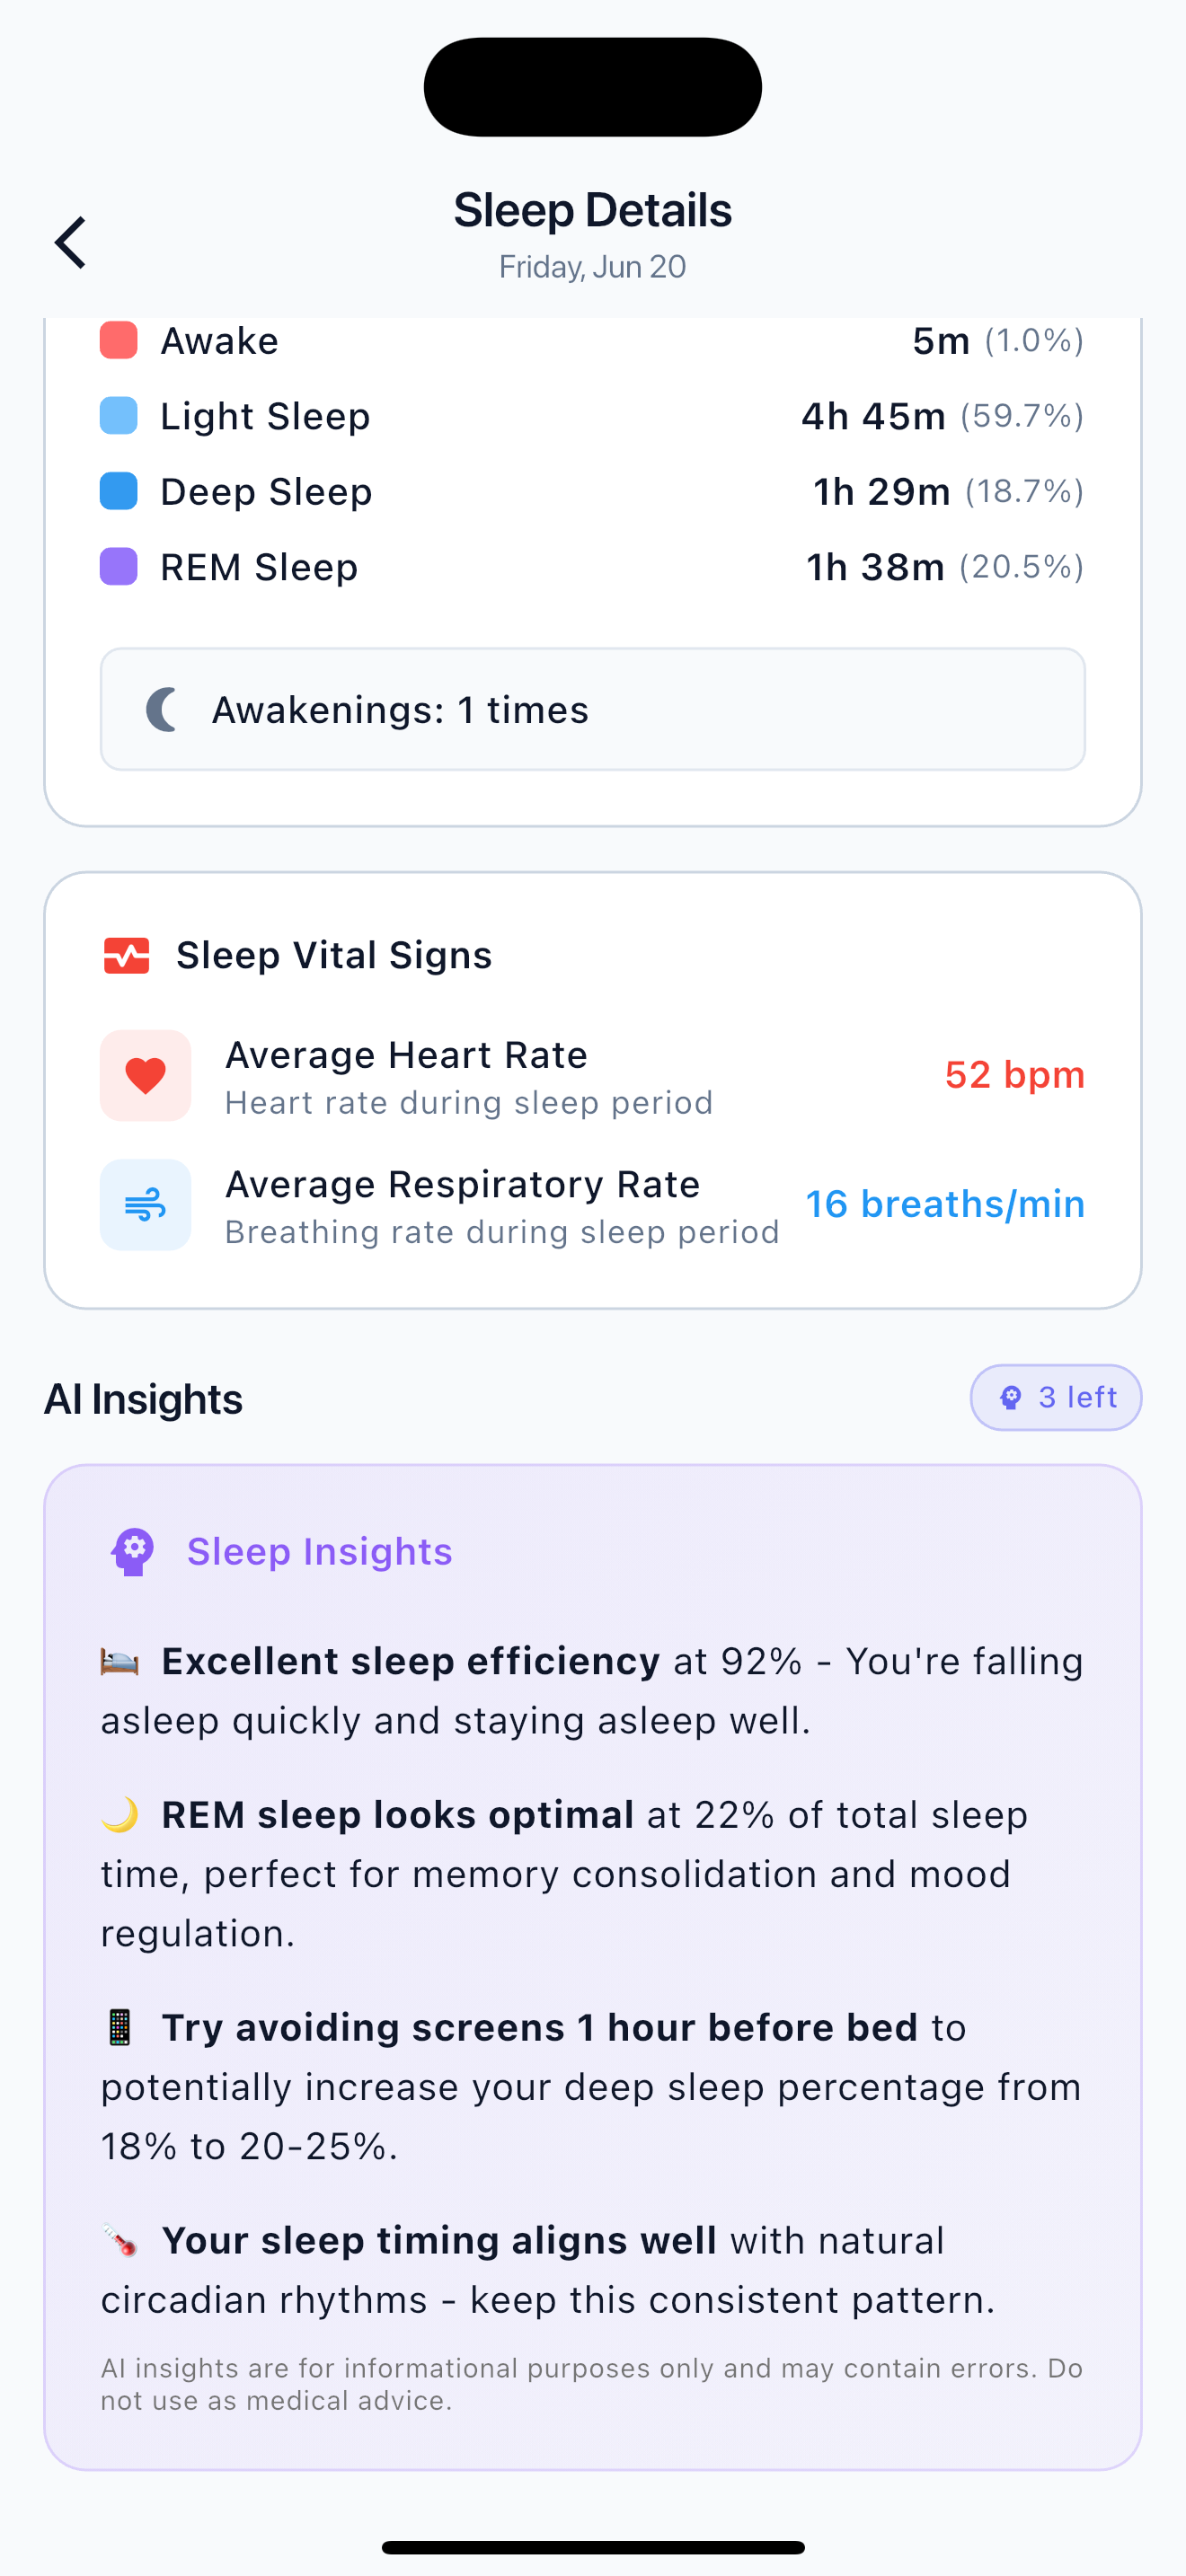Tap the bed emoji beside sleep efficiency
This screenshot has height=2576, width=1186.
[x=120, y=1662]
